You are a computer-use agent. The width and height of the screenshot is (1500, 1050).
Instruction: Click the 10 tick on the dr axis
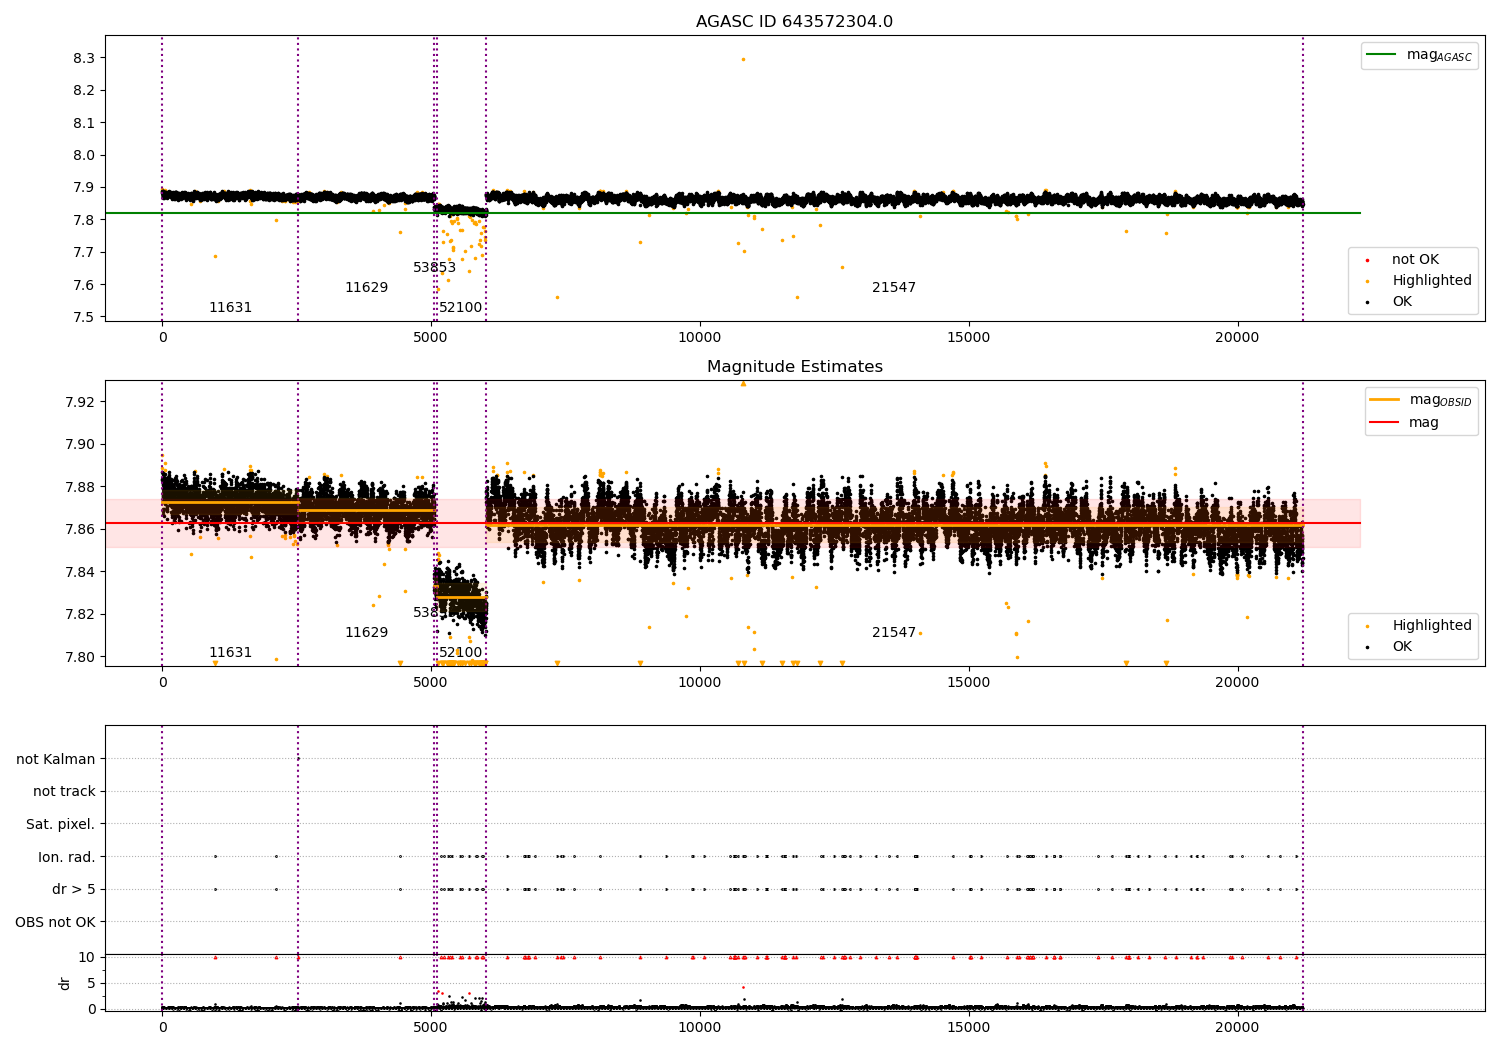point(87,958)
